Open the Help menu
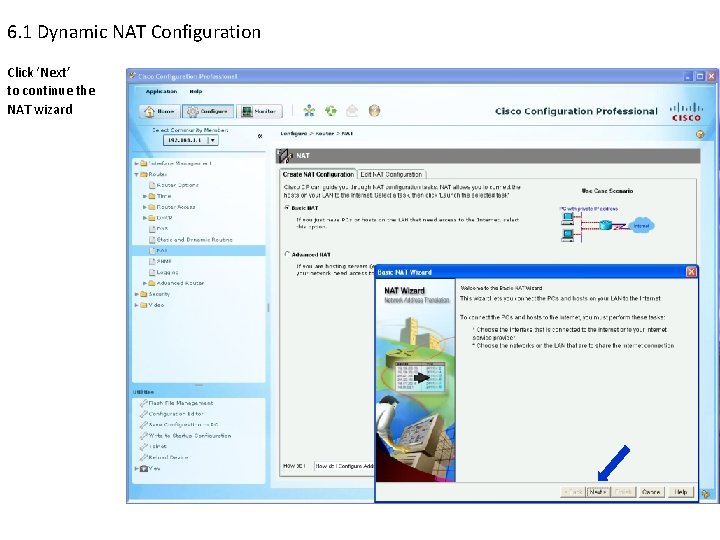This screenshot has width=720, height=540. pyautogui.click(x=196, y=91)
